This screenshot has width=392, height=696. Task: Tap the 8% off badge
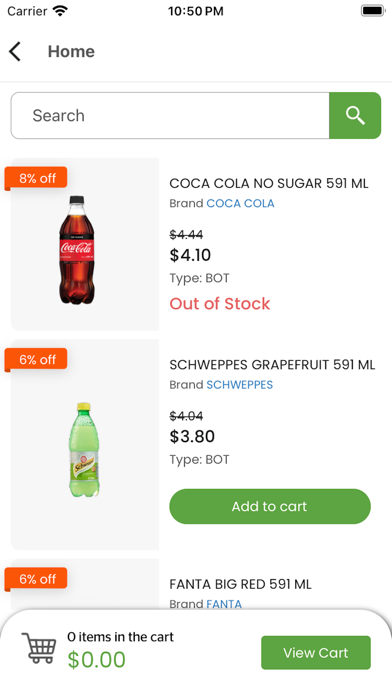tap(36, 178)
